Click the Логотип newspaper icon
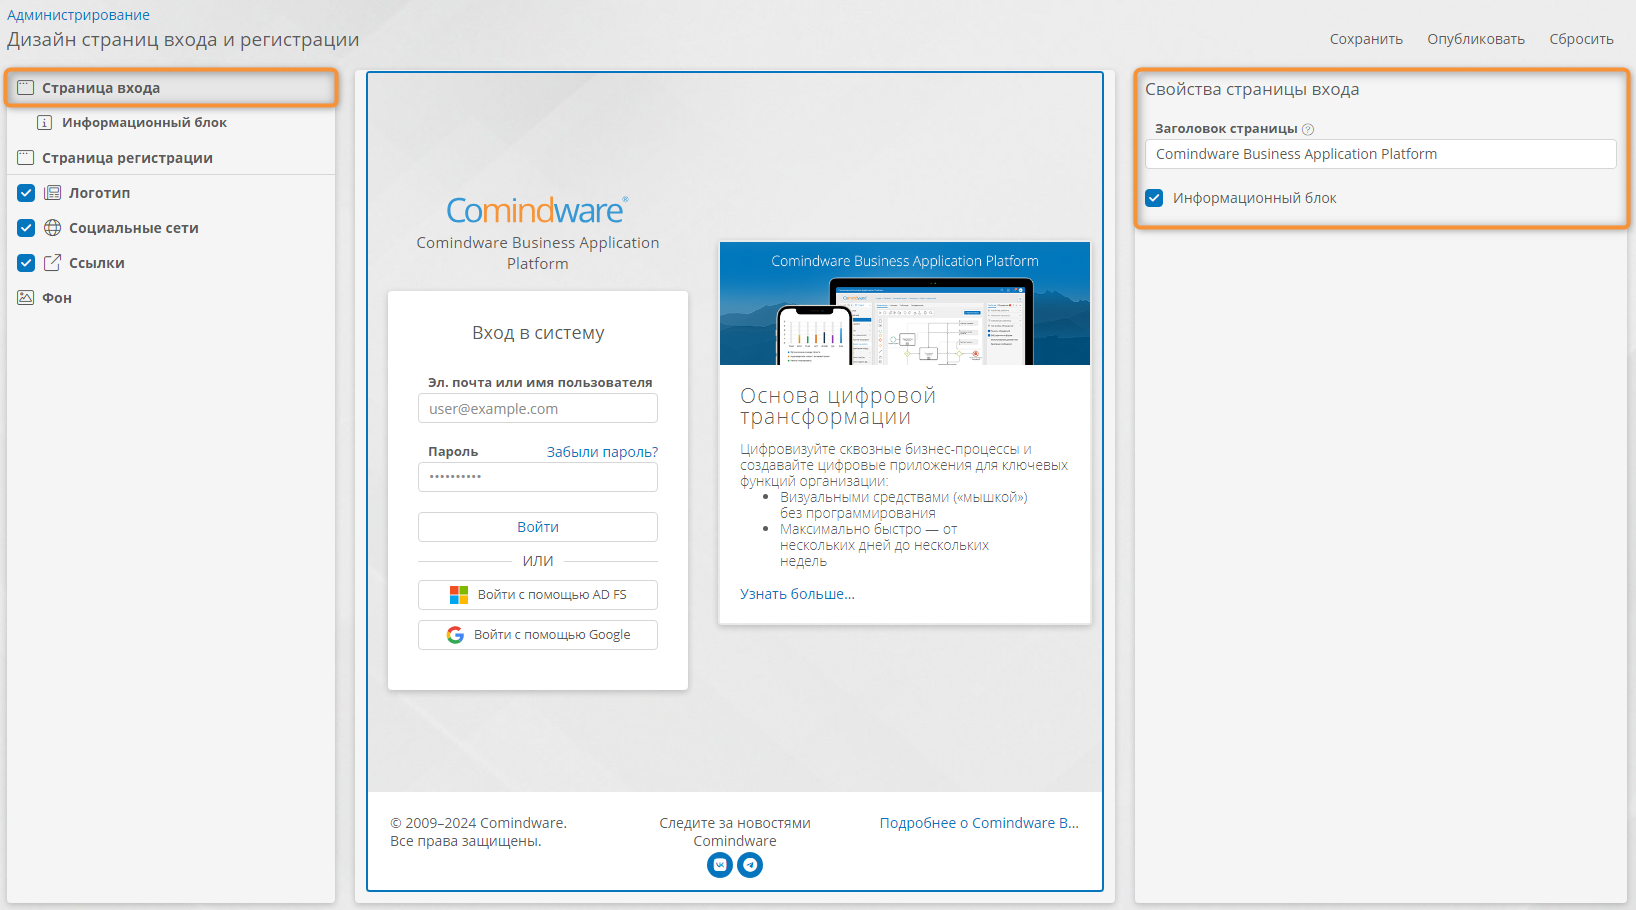This screenshot has height=910, width=1636. coord(53,193)
